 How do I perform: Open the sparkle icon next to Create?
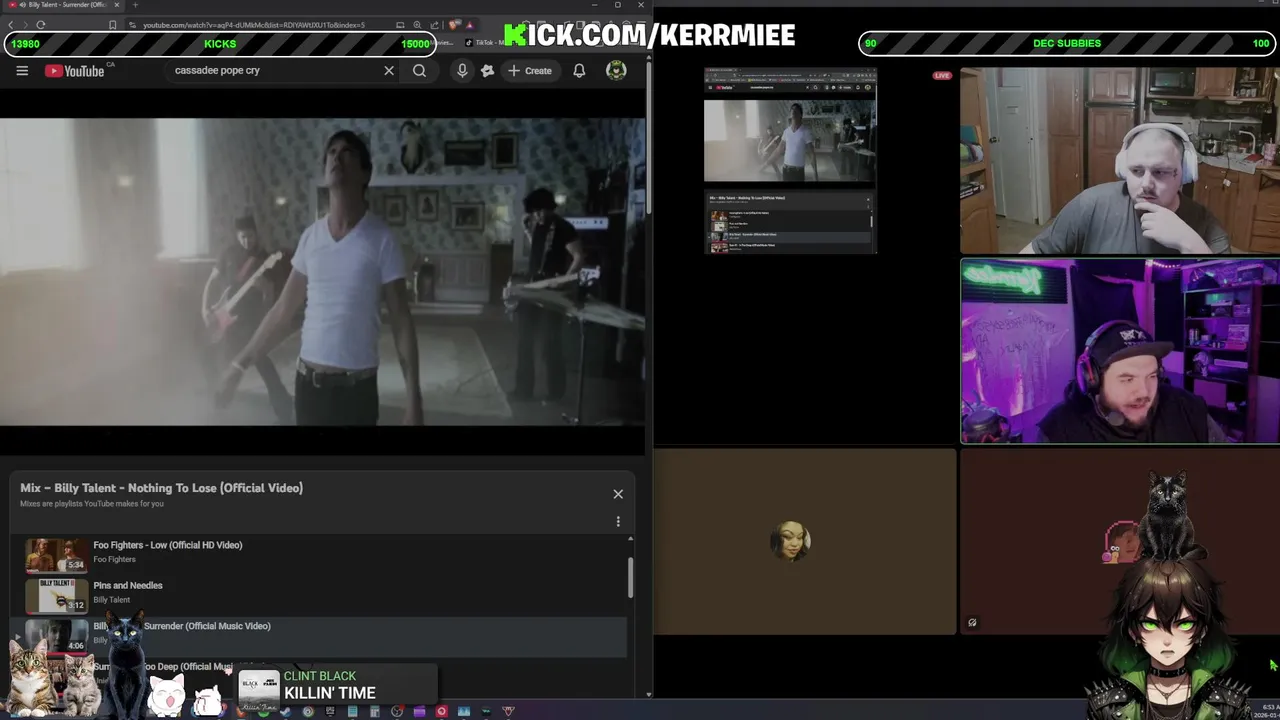coord(487,71)
